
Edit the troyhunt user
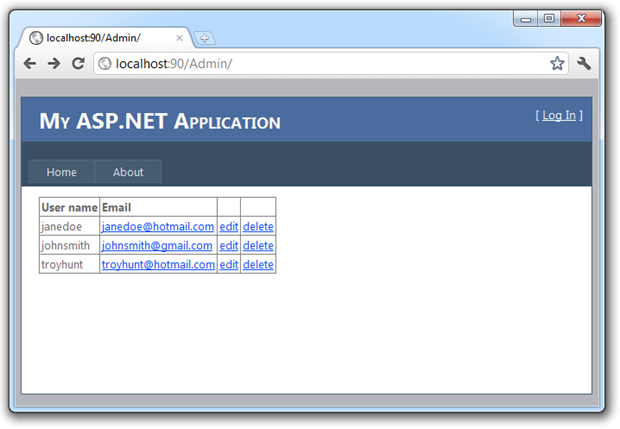point(229,265)
